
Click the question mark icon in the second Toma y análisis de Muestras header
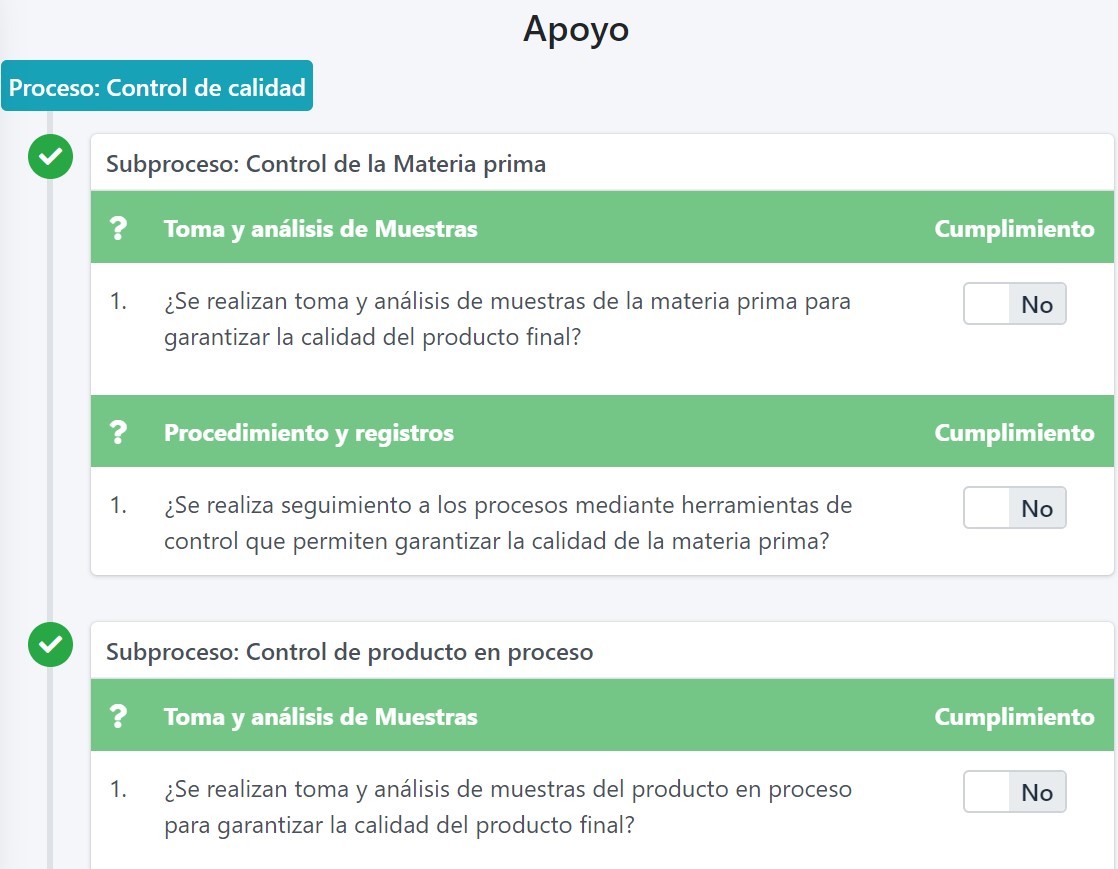tap(120, 716)
